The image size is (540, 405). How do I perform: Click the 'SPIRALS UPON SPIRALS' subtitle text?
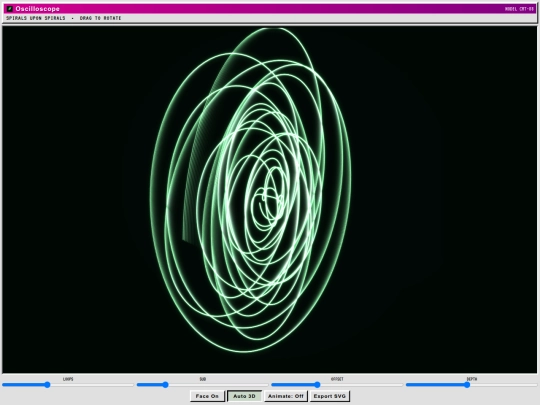click(x=36, y=18)
